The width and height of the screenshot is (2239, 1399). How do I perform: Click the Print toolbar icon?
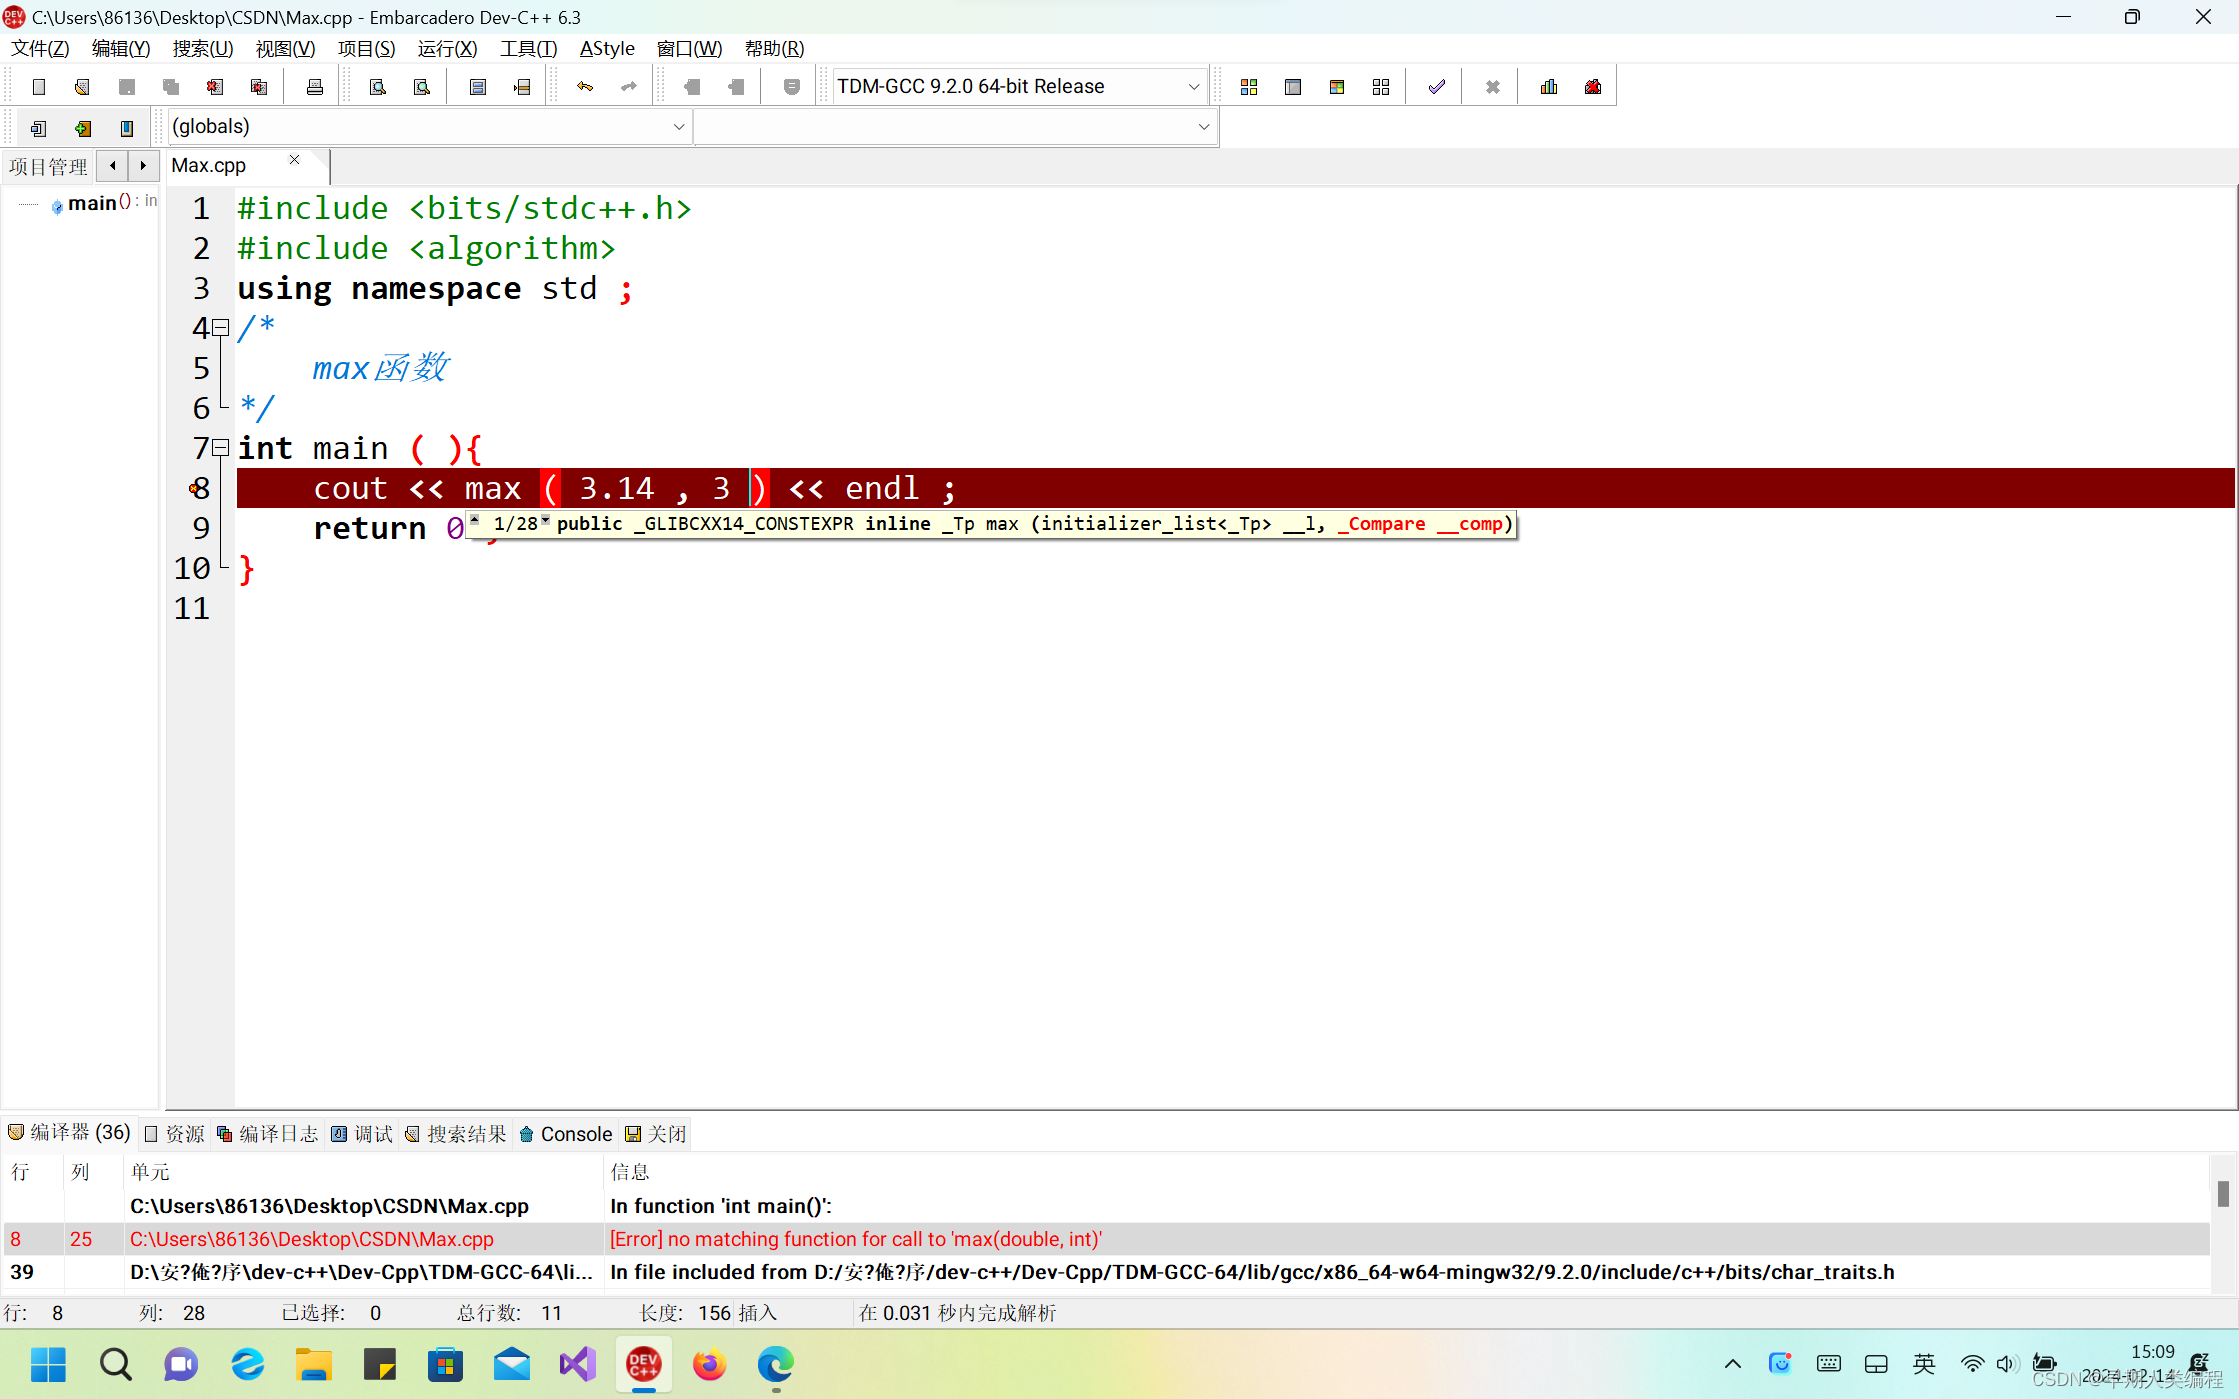(x=315, y=87)
